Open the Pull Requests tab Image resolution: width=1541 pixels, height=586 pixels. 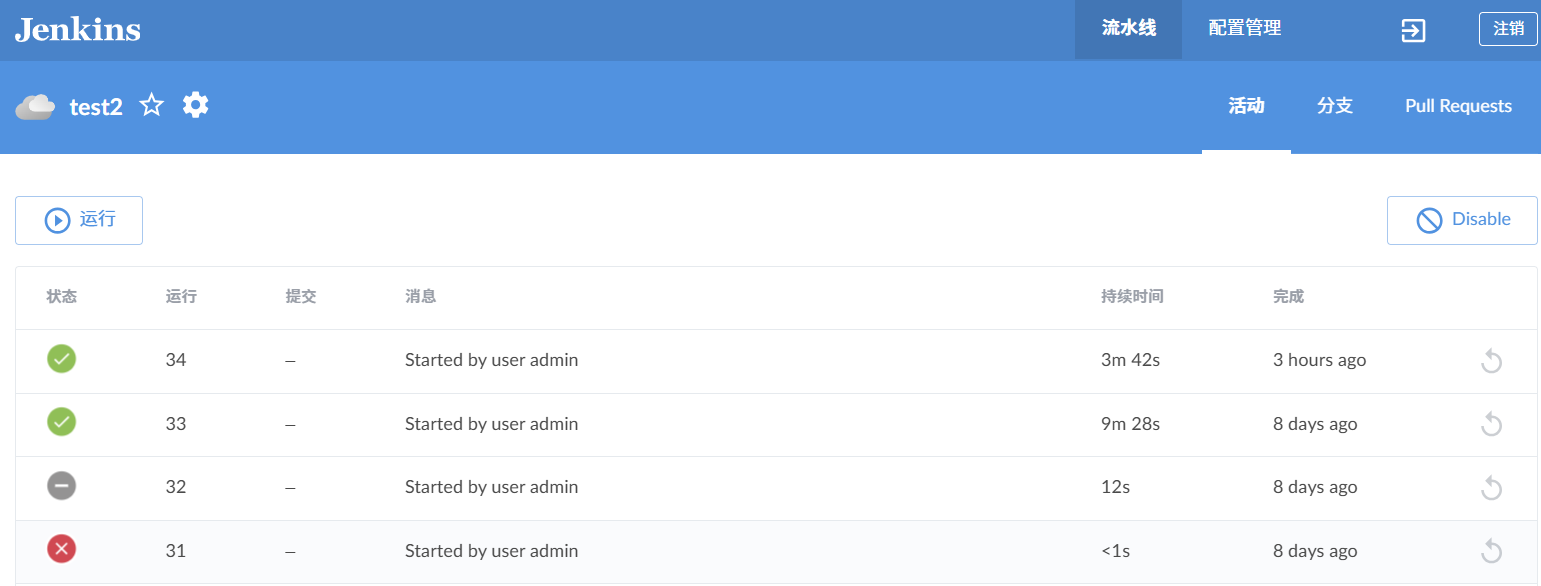[1458, 106]
